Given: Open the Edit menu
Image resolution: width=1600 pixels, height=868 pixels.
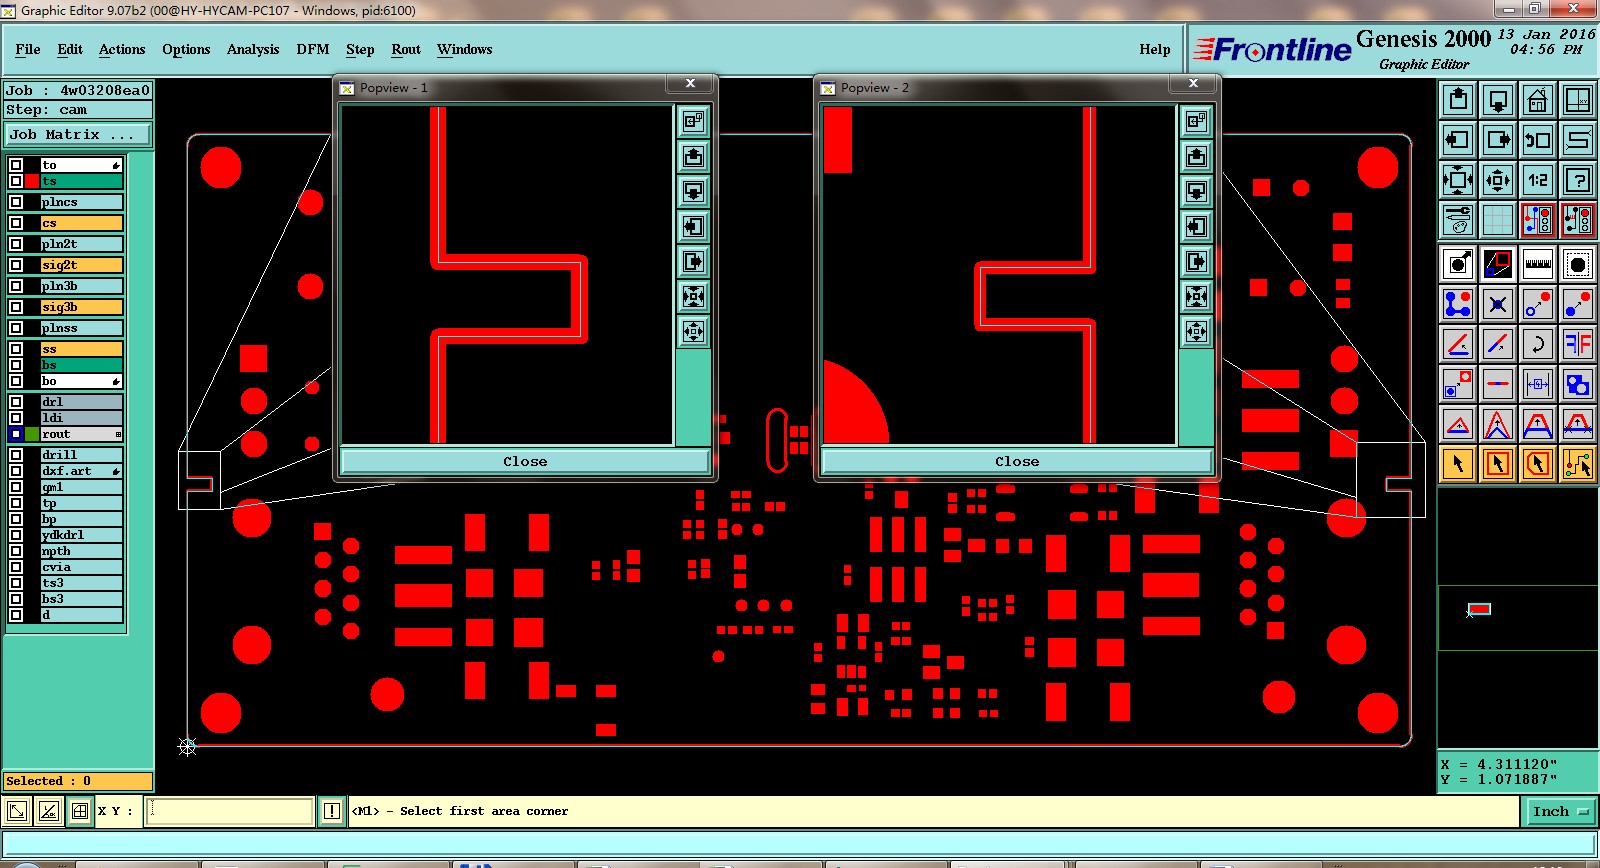Looking at the screenshot, I should pyautogui.click(x=70, y=49).
